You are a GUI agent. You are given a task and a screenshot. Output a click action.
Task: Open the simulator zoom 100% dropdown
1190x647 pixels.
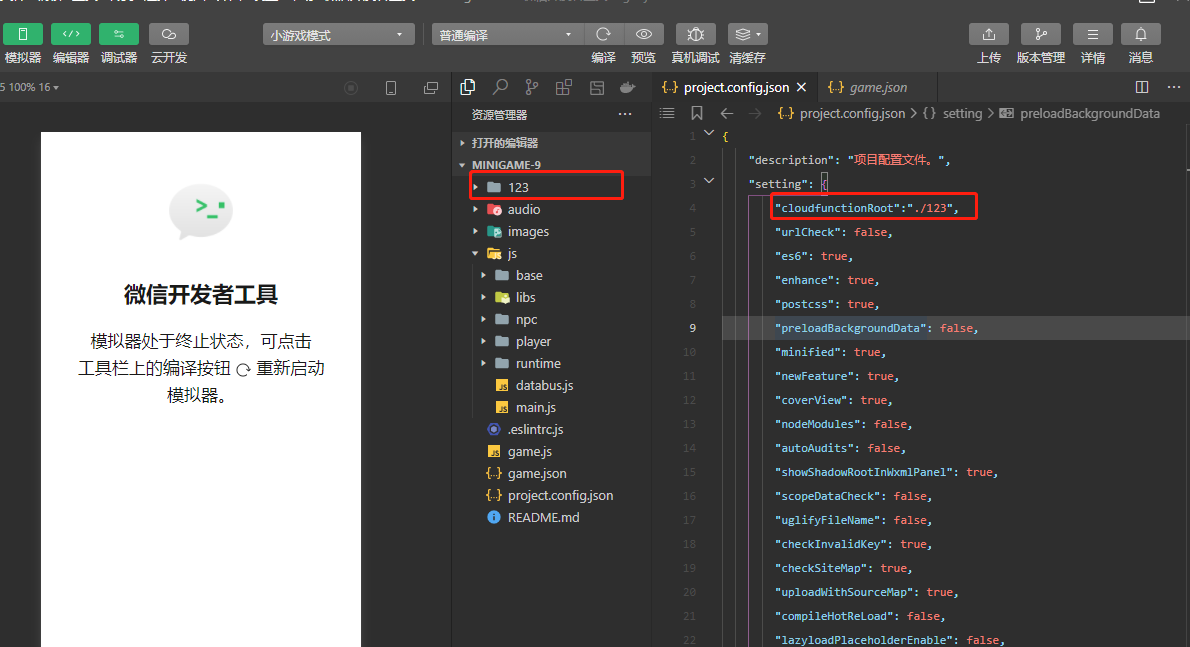point(30,87)
